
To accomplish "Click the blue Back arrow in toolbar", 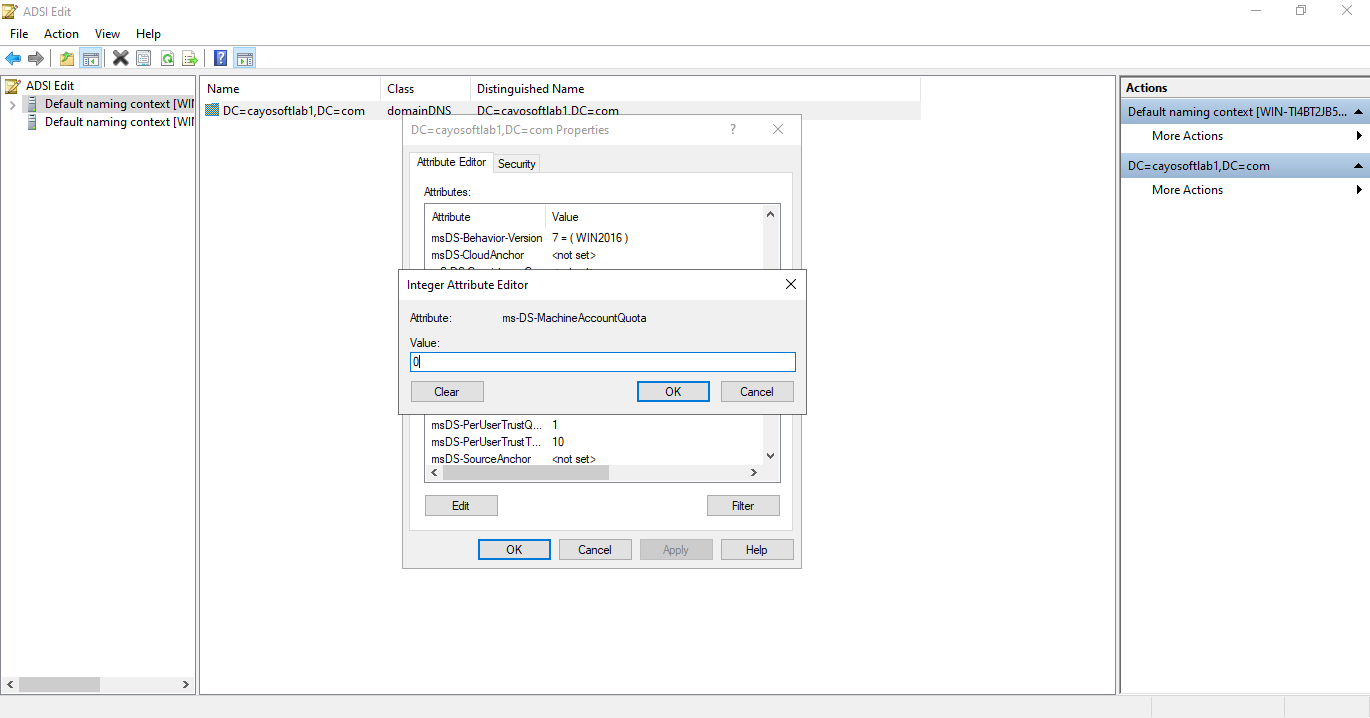I will (x=13, y=58).
